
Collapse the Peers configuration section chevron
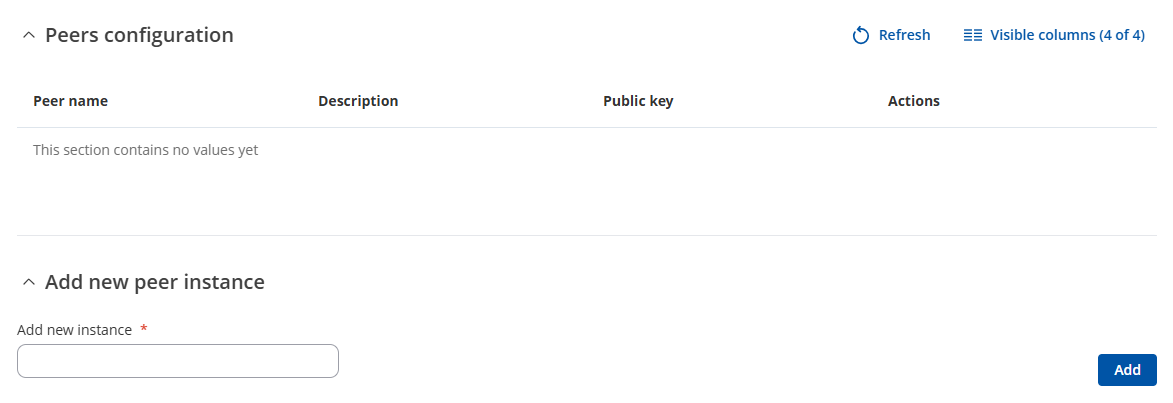click(x=29, y=35)
